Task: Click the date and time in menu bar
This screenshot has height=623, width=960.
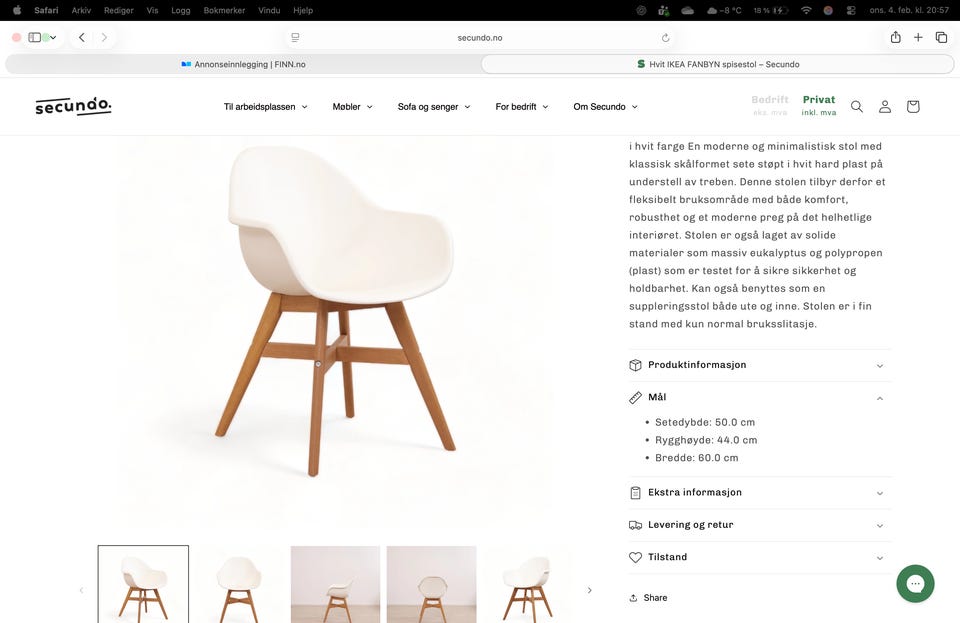Action: point(909,10)
